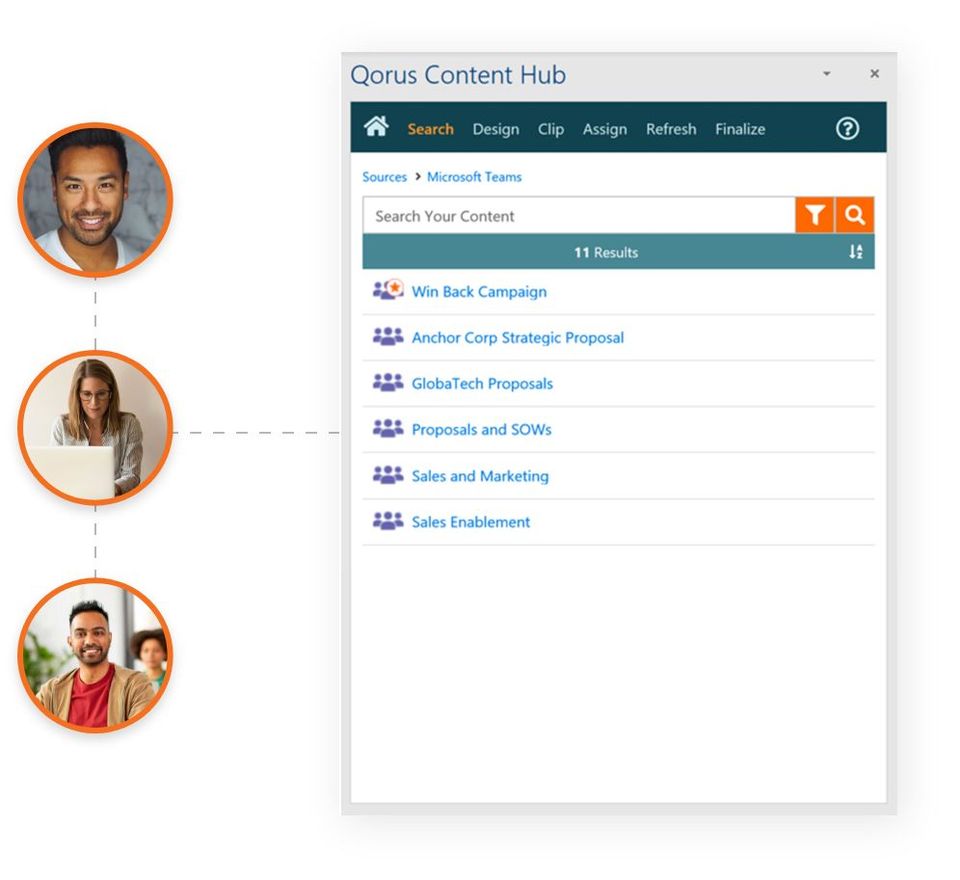This screenshot has width=960, height=880.
Task: Switch to the Finalize tab
Action: point(740,129)
